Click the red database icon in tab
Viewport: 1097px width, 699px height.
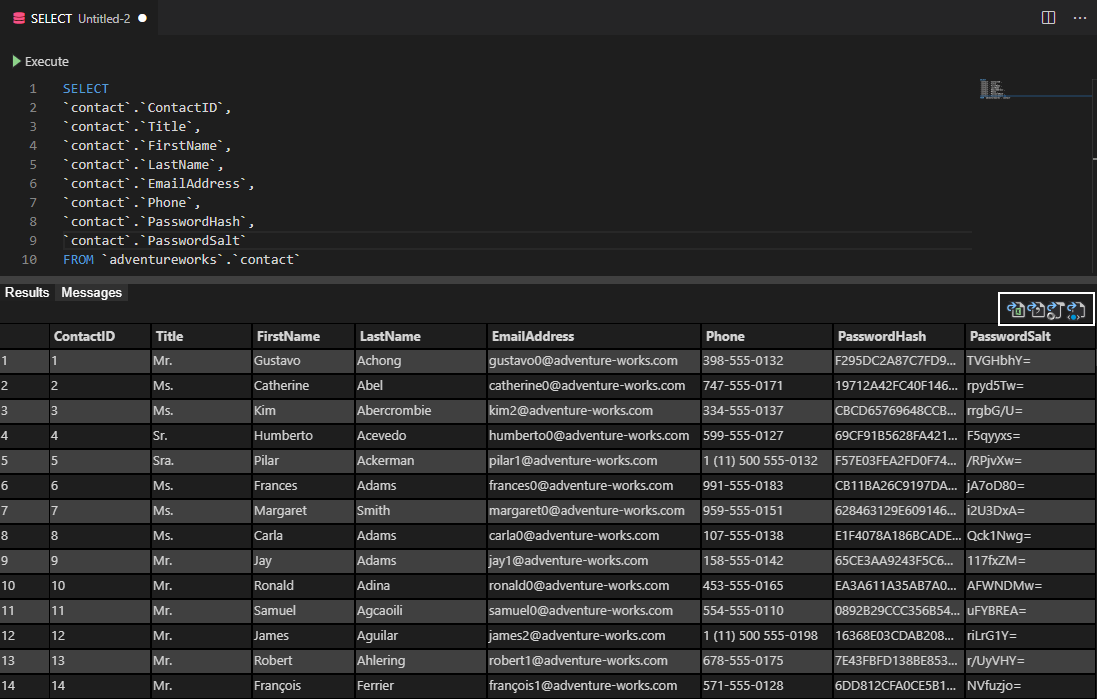point(19,18)
